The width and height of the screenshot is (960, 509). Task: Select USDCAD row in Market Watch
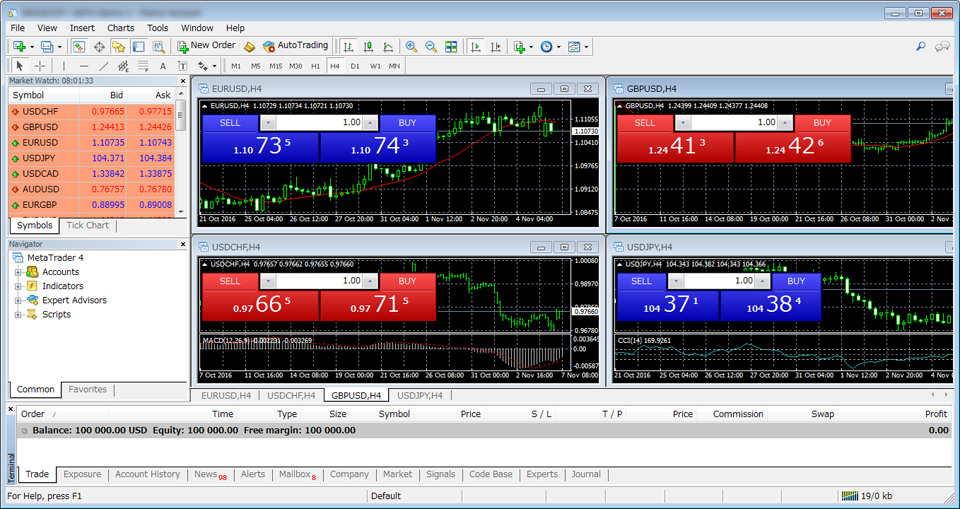pyautogui.click(x=92, y=174)
